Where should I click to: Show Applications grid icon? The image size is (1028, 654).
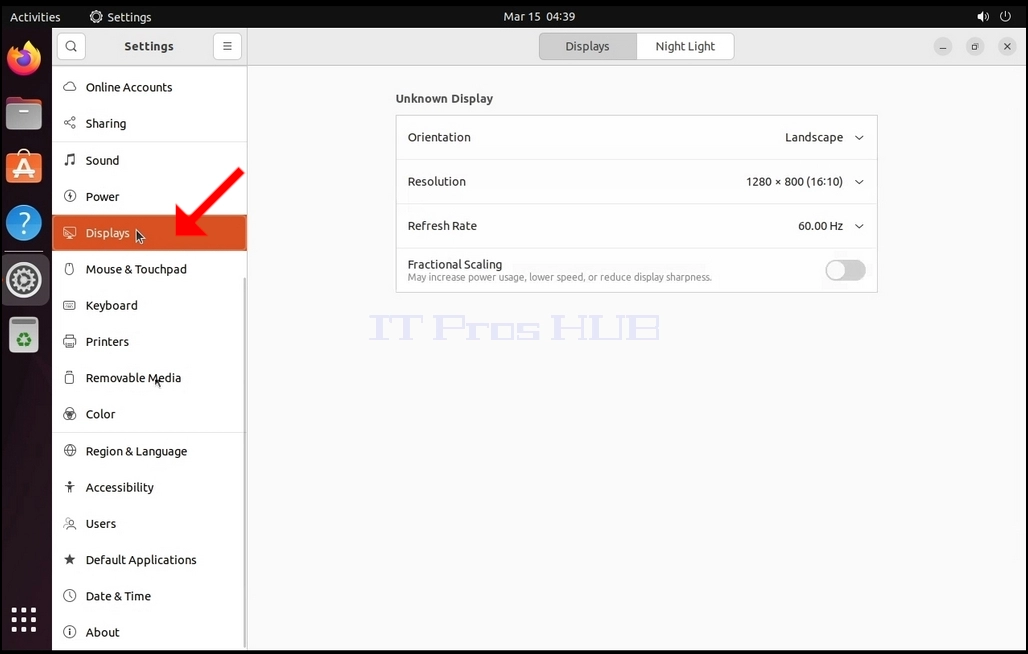coord(24,619)
